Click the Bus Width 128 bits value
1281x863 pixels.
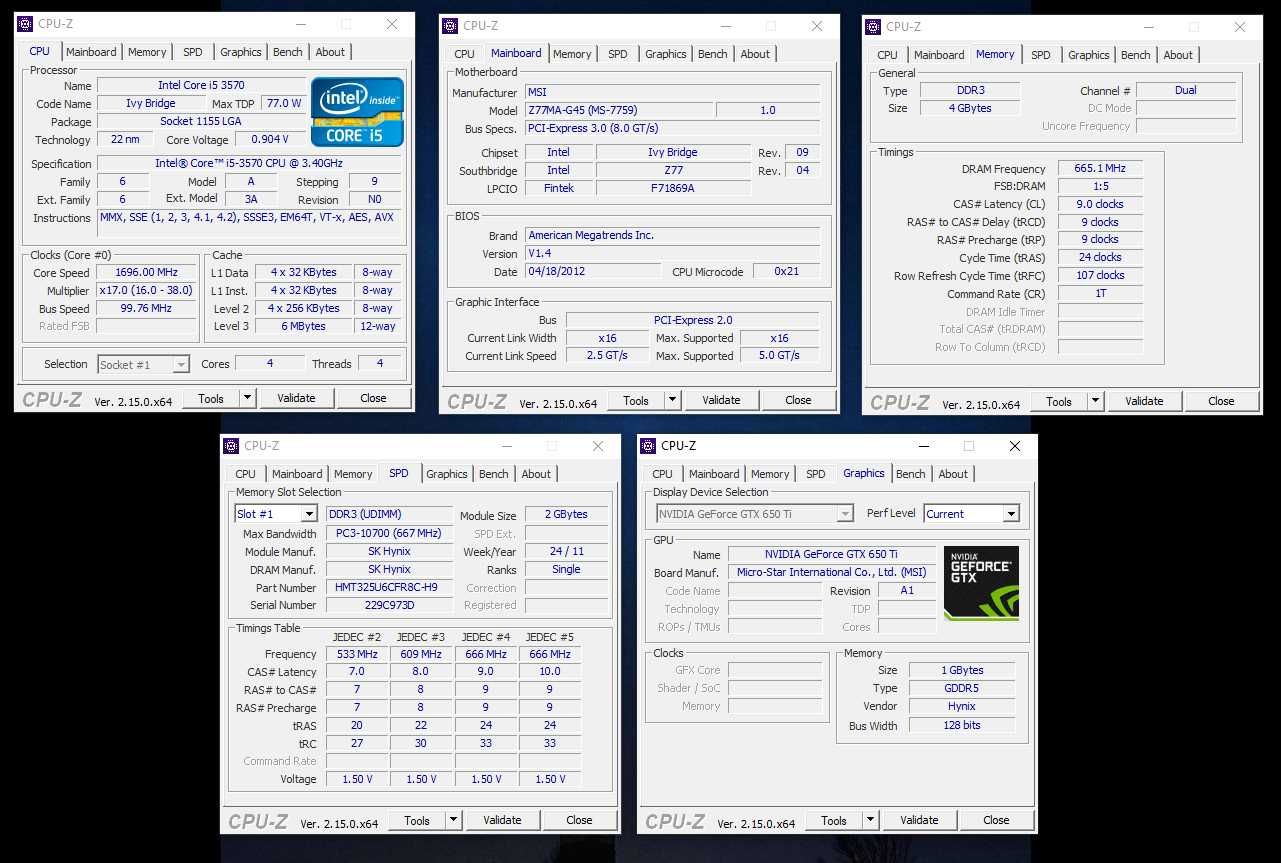[x=962, y=726]
